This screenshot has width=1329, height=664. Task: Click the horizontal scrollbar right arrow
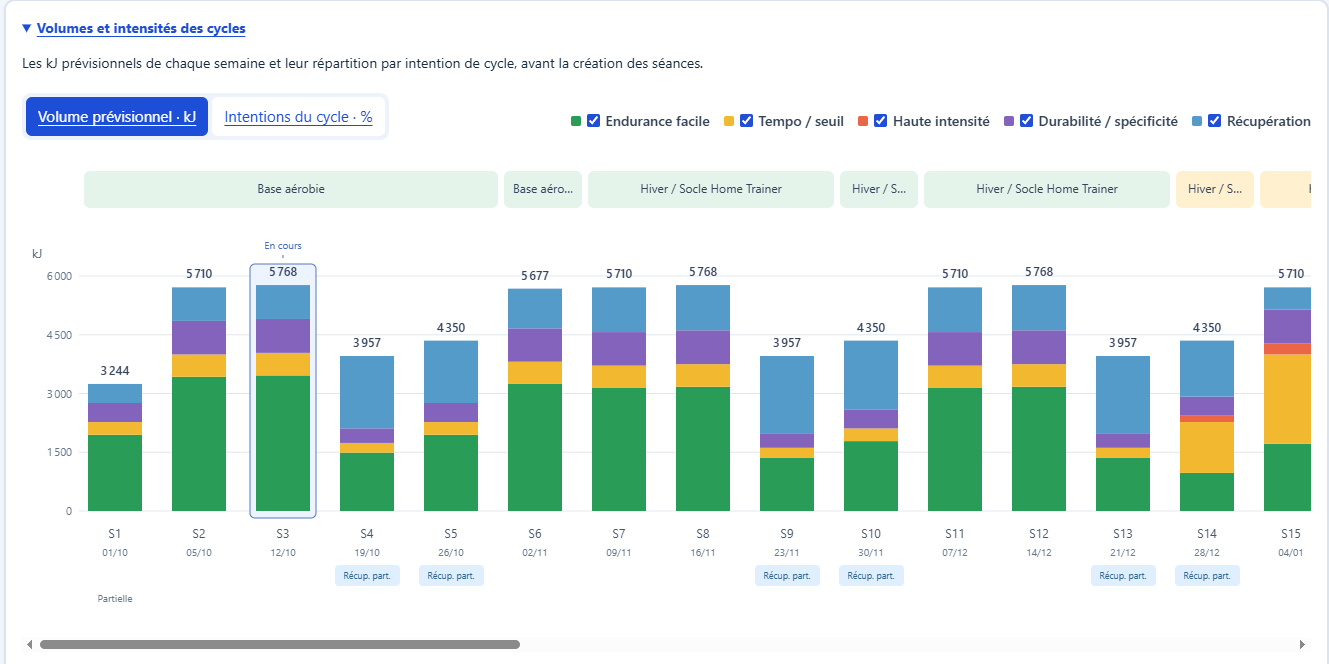[1302, 645]
